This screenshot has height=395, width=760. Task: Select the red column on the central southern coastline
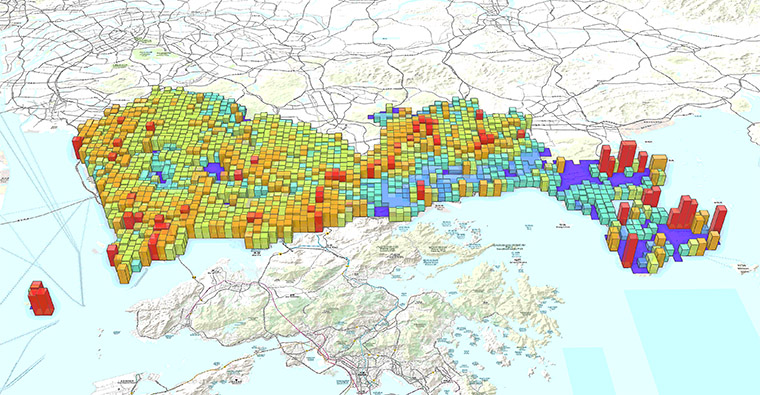pyautogui.click(x=319, y=221)
